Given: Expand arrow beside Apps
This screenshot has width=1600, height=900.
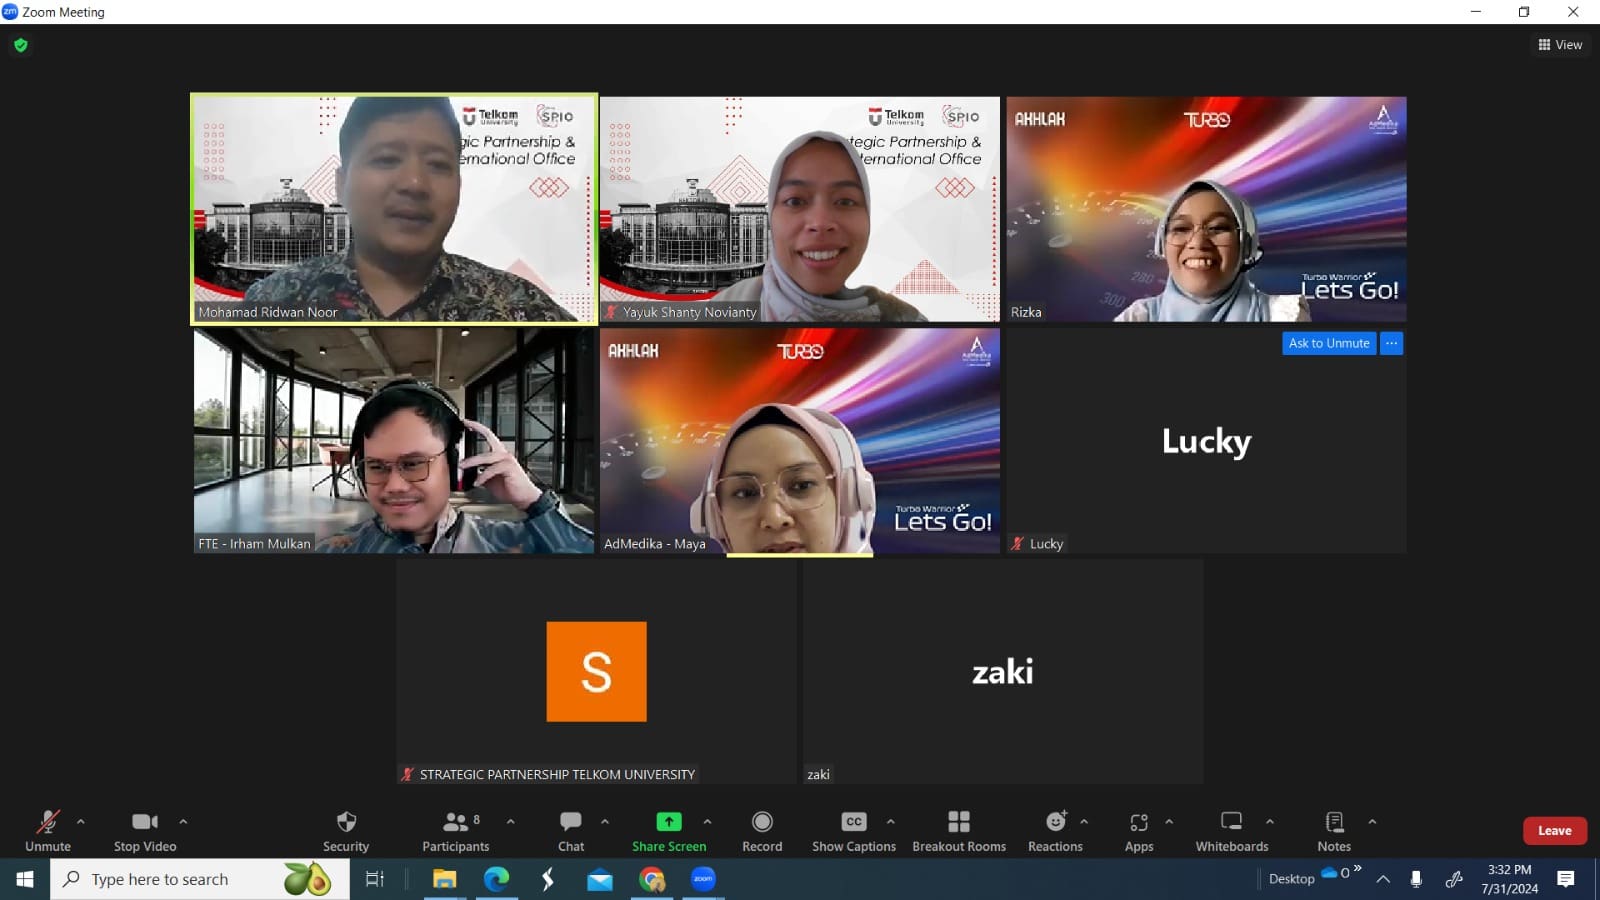Looking at the screenshot, I should 1169,822.
